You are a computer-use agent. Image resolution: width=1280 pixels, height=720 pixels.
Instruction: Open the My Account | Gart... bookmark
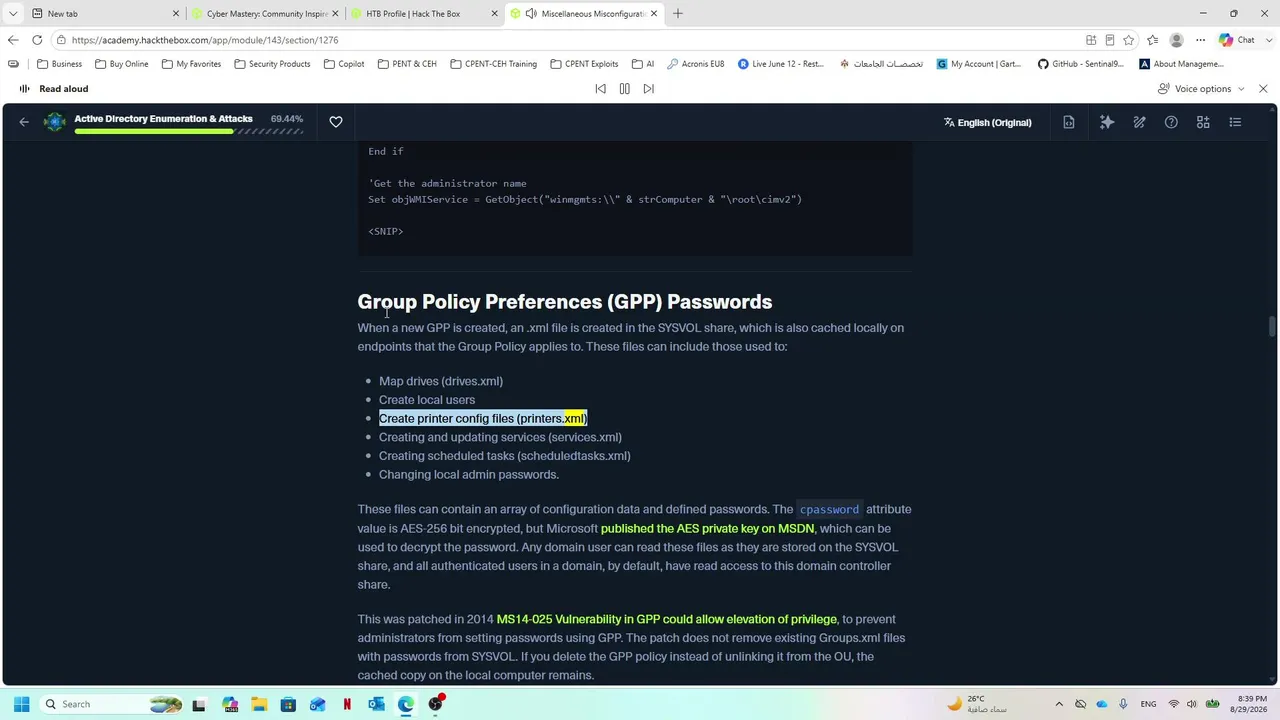(x=979, y=64)
